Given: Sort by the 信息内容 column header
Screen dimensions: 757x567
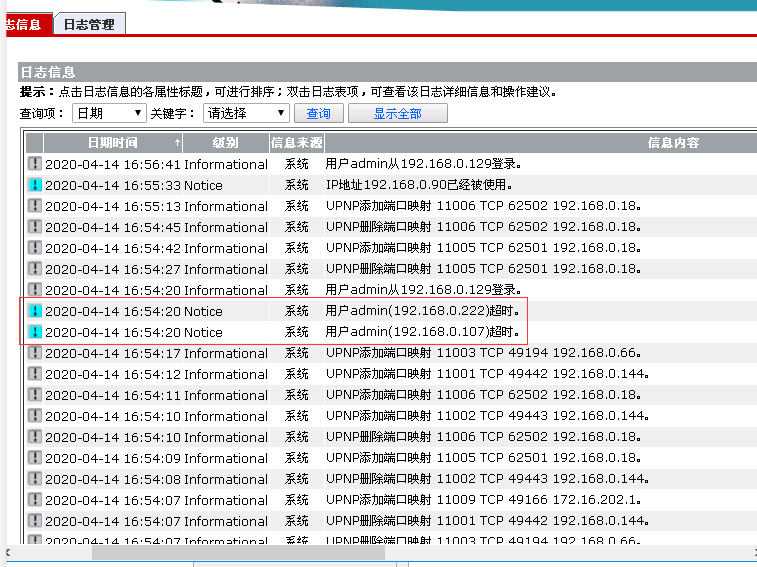Looking at the screenshot, I should (x=541, y=142).
